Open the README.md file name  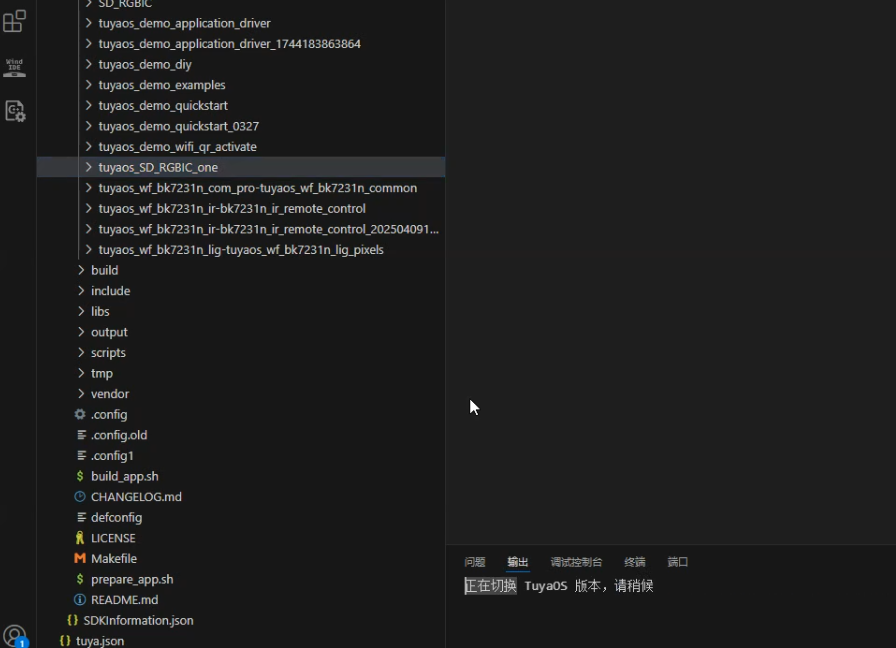coord(125,599)
